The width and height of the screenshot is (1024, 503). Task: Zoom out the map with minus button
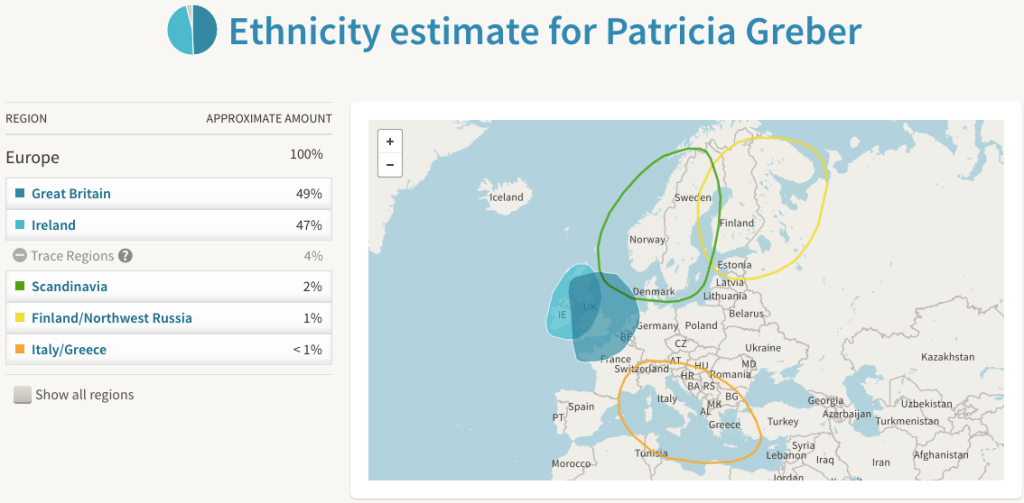point(390,165)
